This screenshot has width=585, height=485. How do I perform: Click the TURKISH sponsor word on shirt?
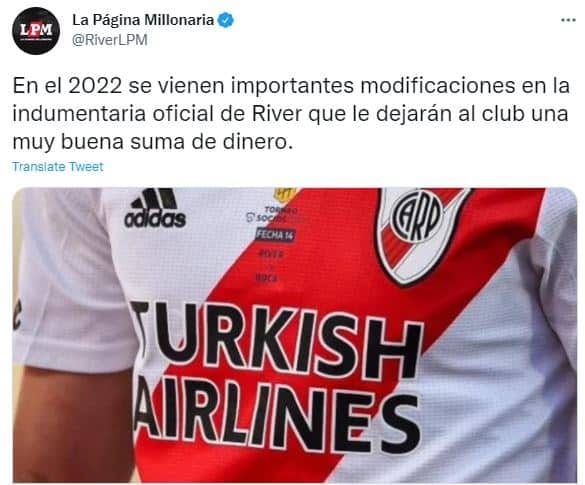click(x=277, y=338)
